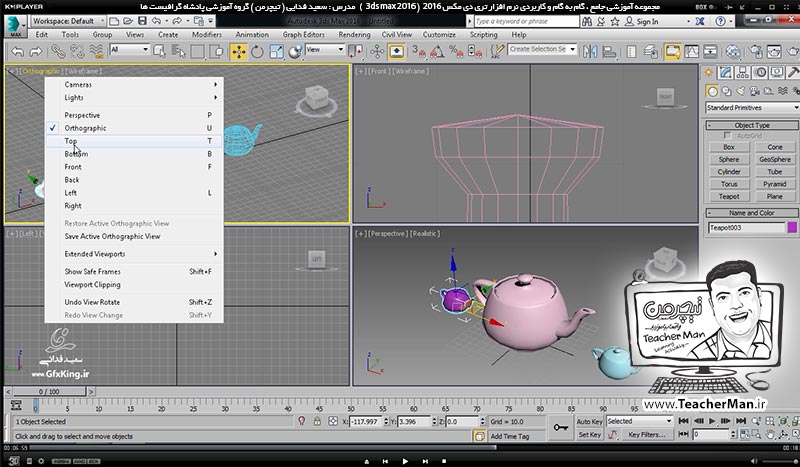Choose Left view from viewport menu
This screenshot has height=467, width=800.
[135, 193]
